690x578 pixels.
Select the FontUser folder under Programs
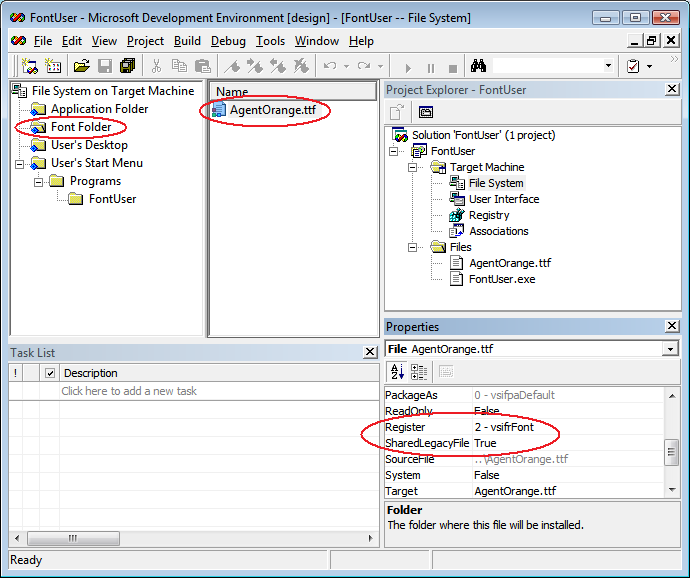pyautogui.click(x=112, y=199)
